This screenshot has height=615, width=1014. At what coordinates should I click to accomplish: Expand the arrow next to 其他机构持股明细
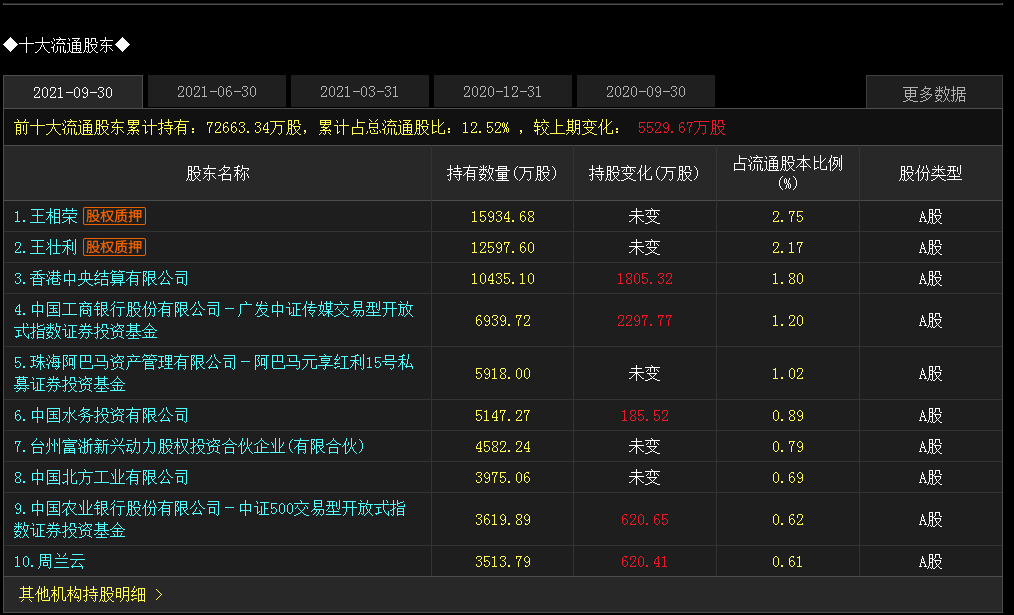(159, 594)
